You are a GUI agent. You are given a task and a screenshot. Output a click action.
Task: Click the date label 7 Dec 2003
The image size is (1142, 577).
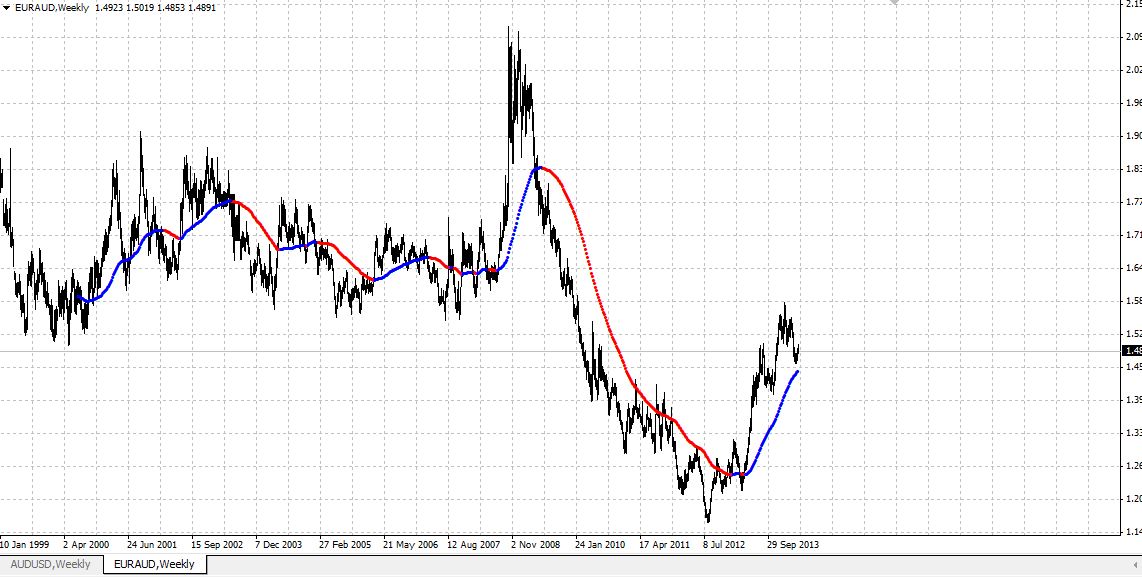(x=280, y=543)
